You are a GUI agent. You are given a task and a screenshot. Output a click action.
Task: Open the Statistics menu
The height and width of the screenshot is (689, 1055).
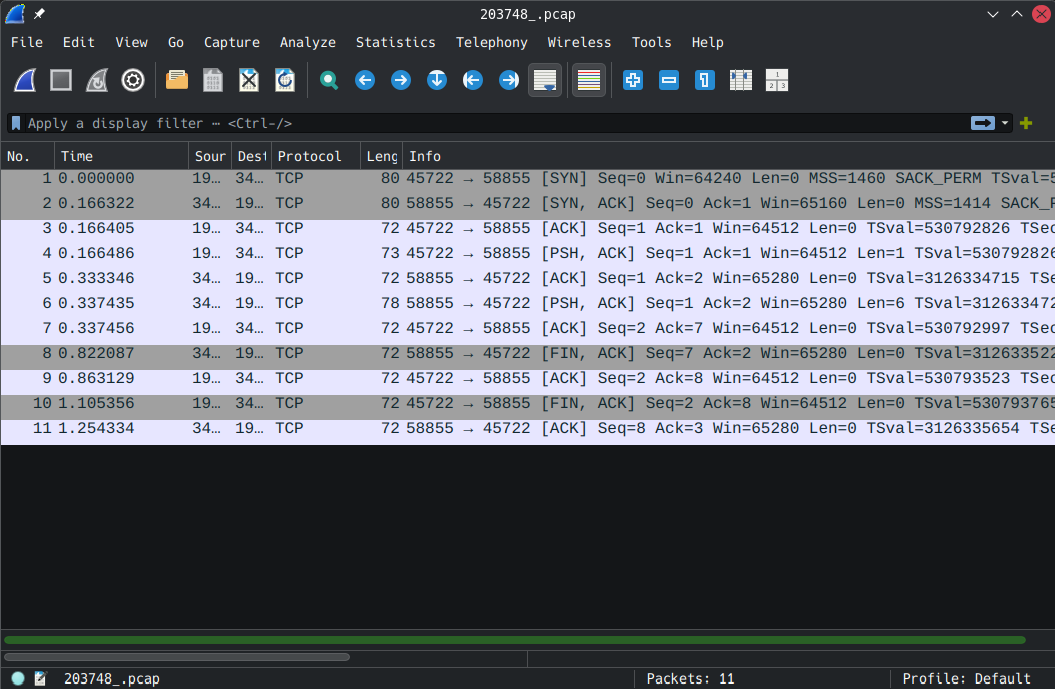click(395, 42)
